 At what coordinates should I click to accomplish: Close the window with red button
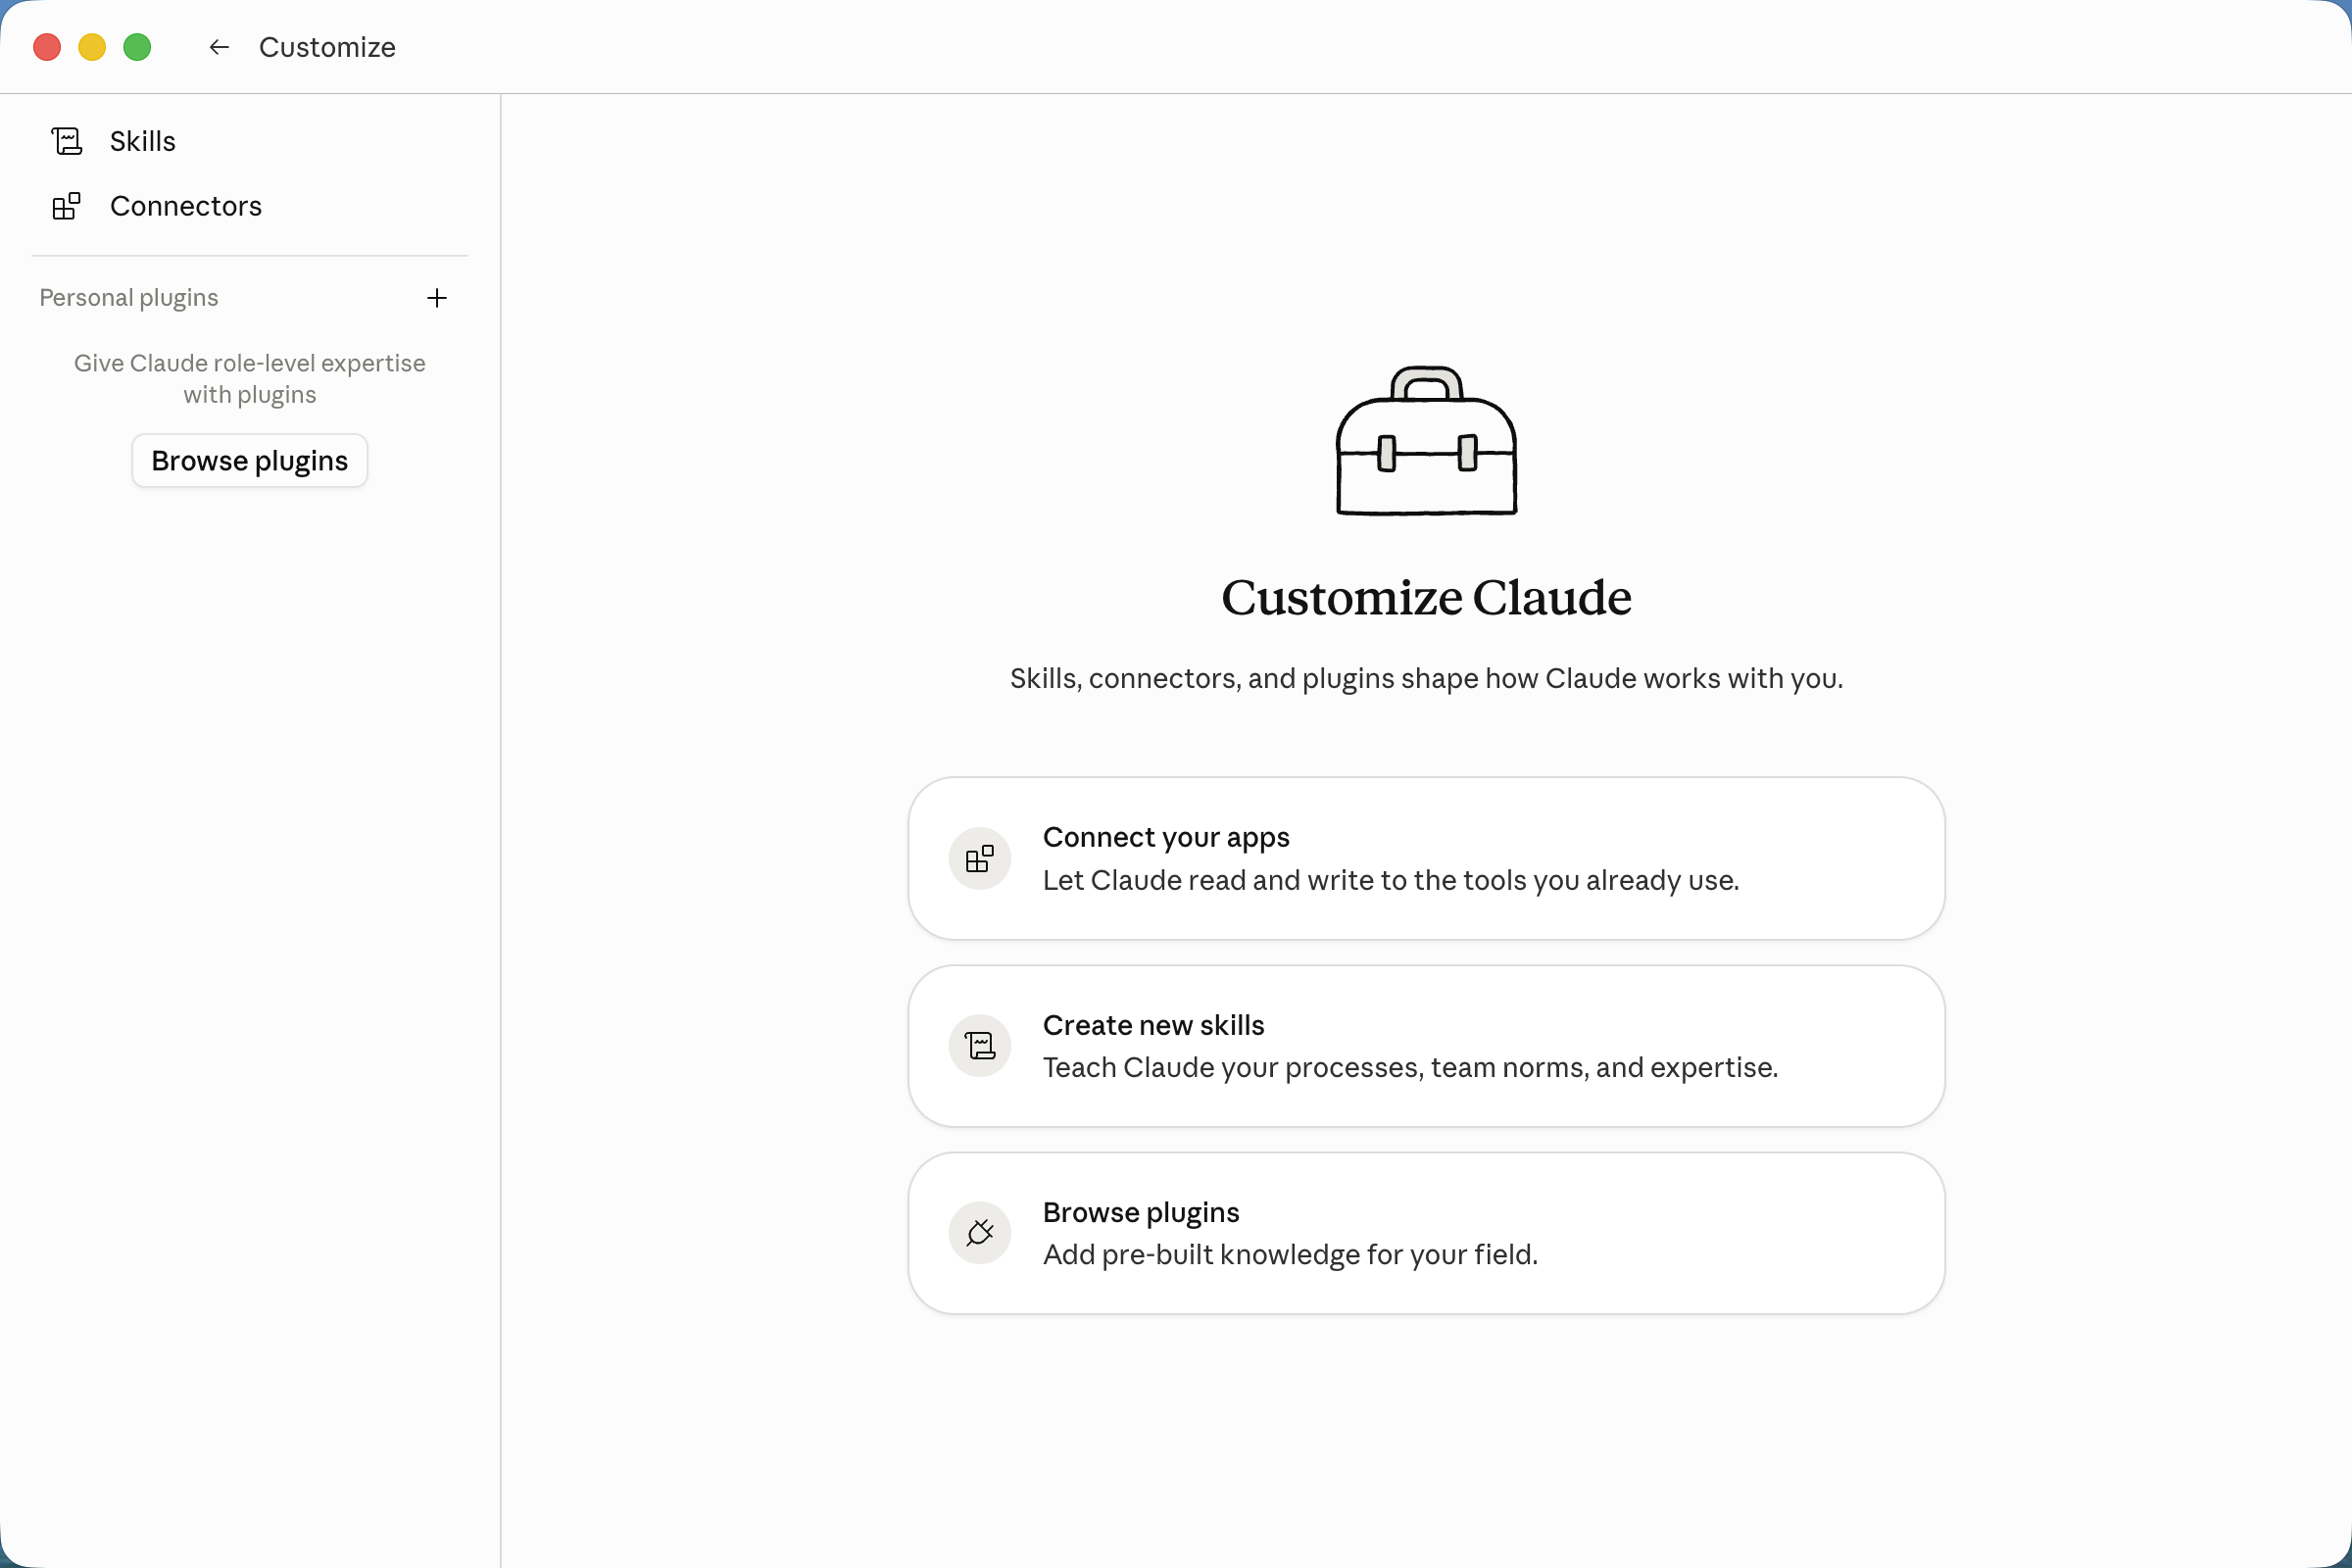(47, 47)
